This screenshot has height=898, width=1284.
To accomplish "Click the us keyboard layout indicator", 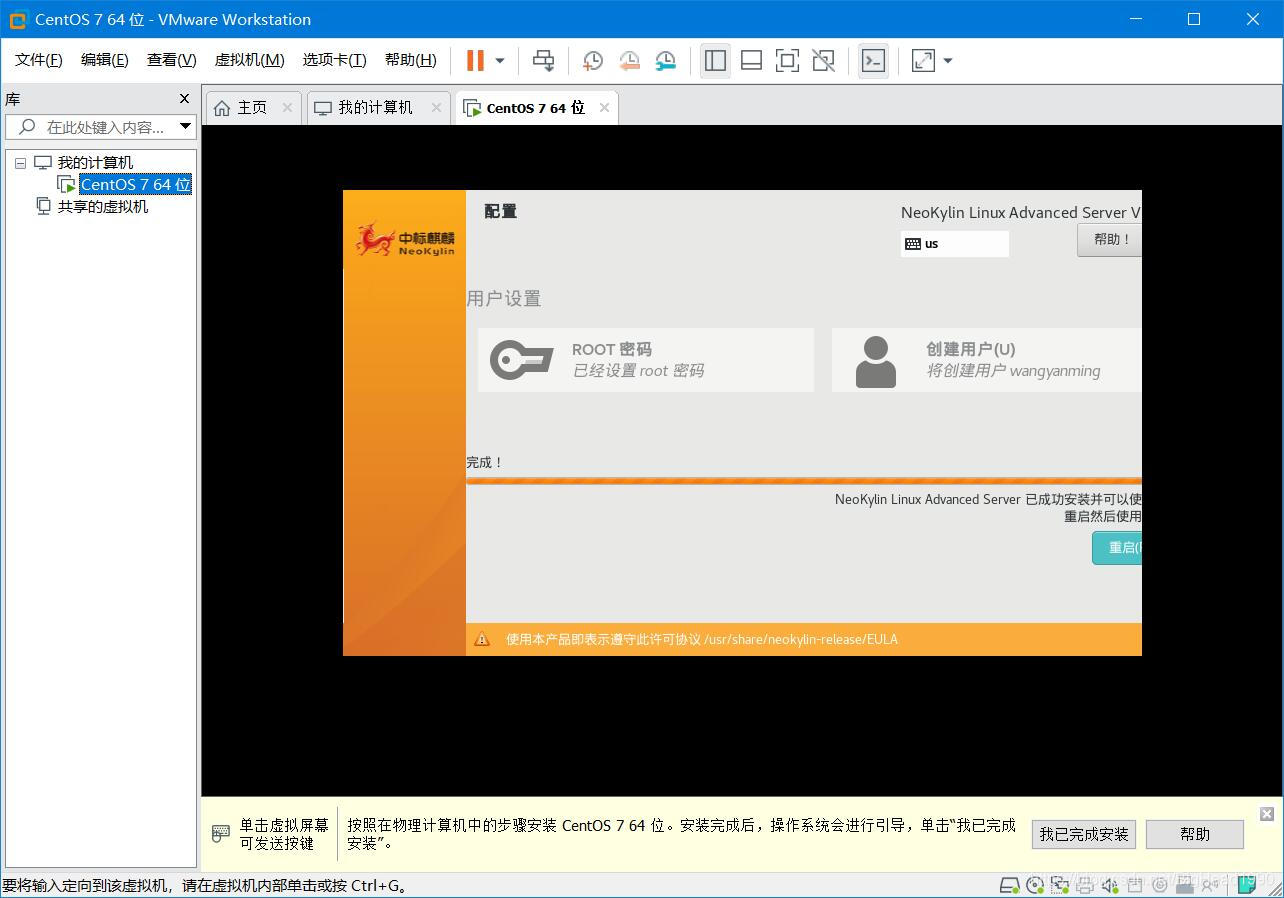I will 954,244.
